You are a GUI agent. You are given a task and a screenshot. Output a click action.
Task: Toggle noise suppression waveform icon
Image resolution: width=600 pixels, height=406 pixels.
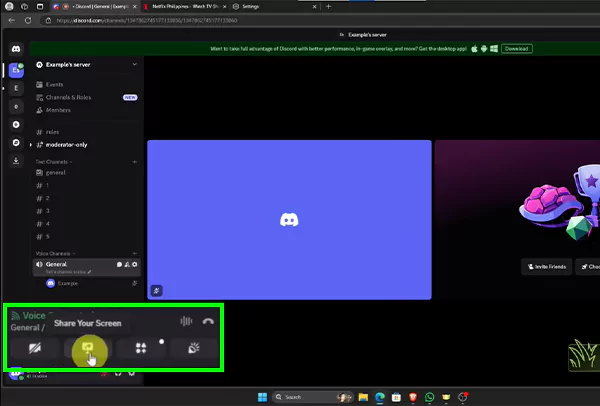(x=184, y=321)
